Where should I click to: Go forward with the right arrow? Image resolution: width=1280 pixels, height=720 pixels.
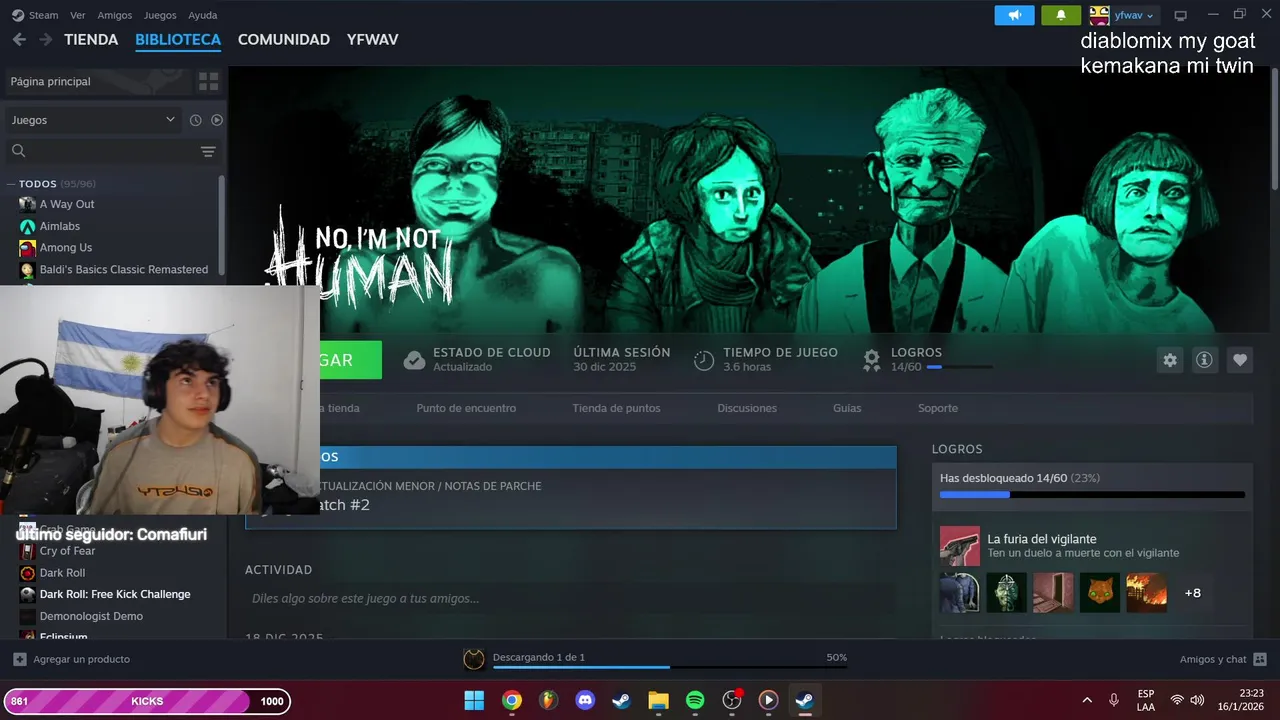pos(45,40)
